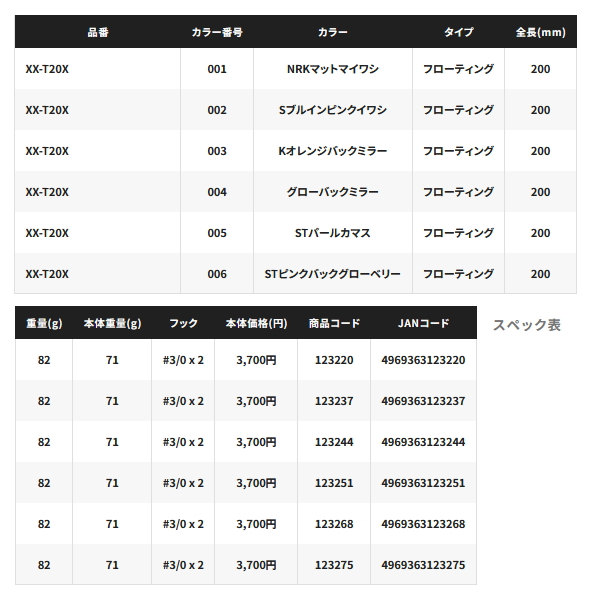Click JAN code 4969363123237
Image resolution: width=600 pixels, height=600 pixels.
423,401
